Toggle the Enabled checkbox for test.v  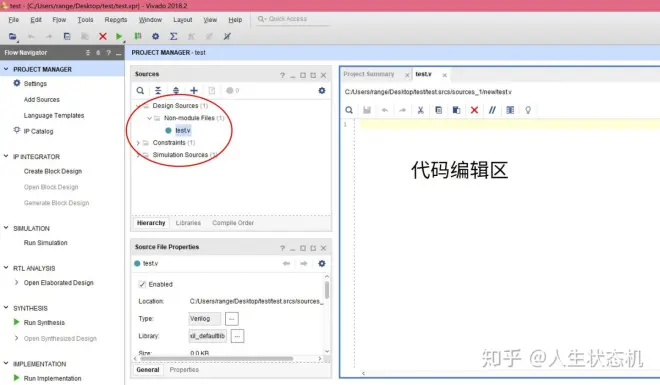coord(142,284)
